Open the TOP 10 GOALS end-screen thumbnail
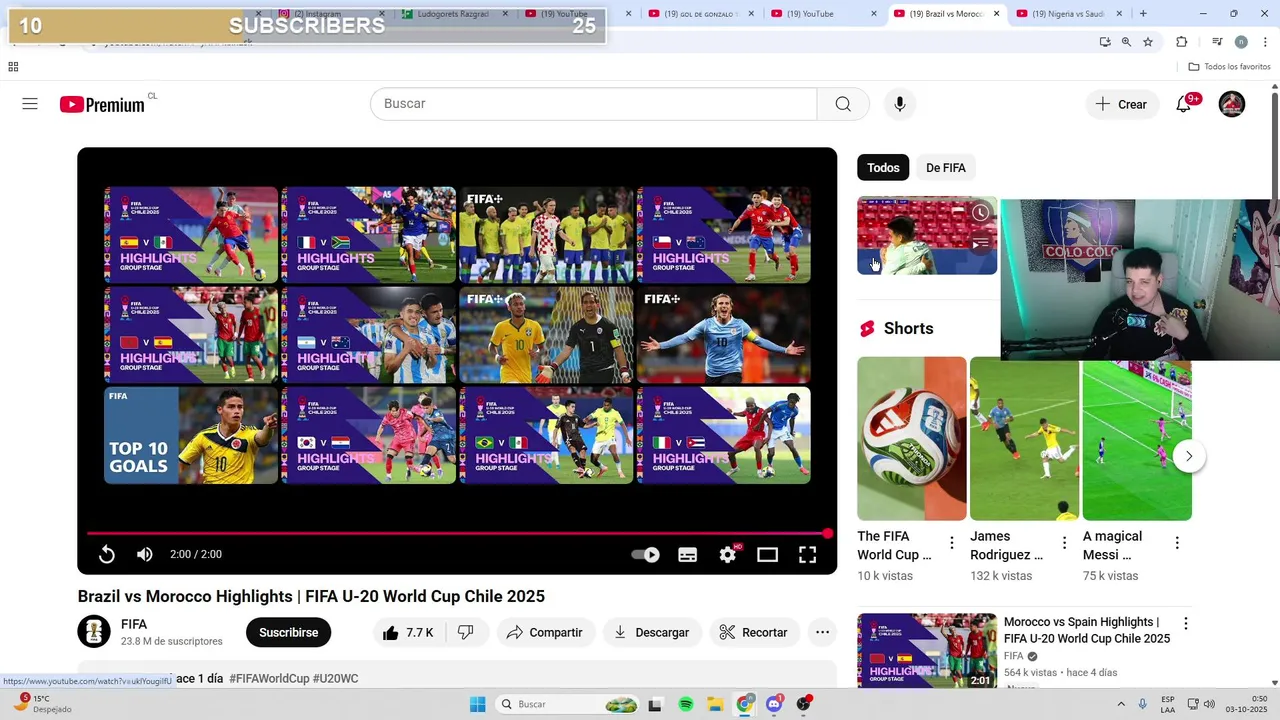Viewport: 1280px width, 720px height. 191,436
